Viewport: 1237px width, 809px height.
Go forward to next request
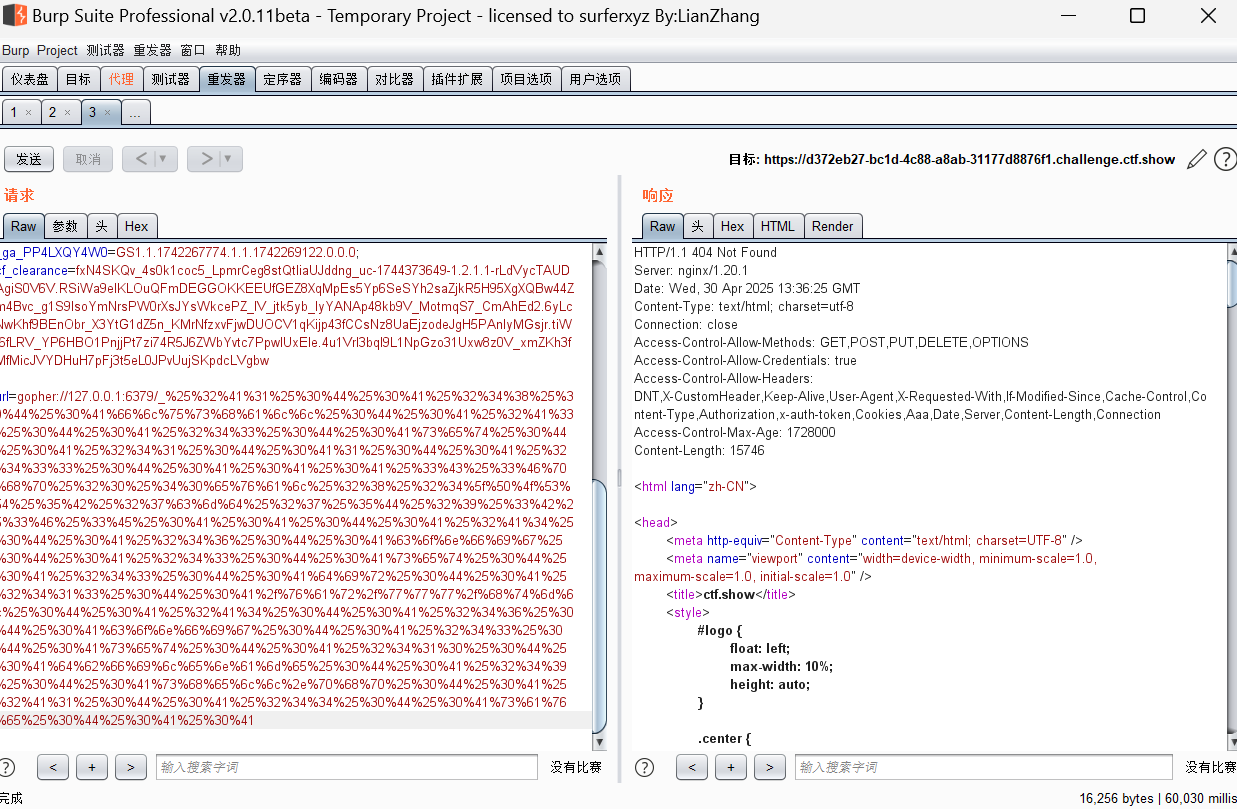pos(205,158)
